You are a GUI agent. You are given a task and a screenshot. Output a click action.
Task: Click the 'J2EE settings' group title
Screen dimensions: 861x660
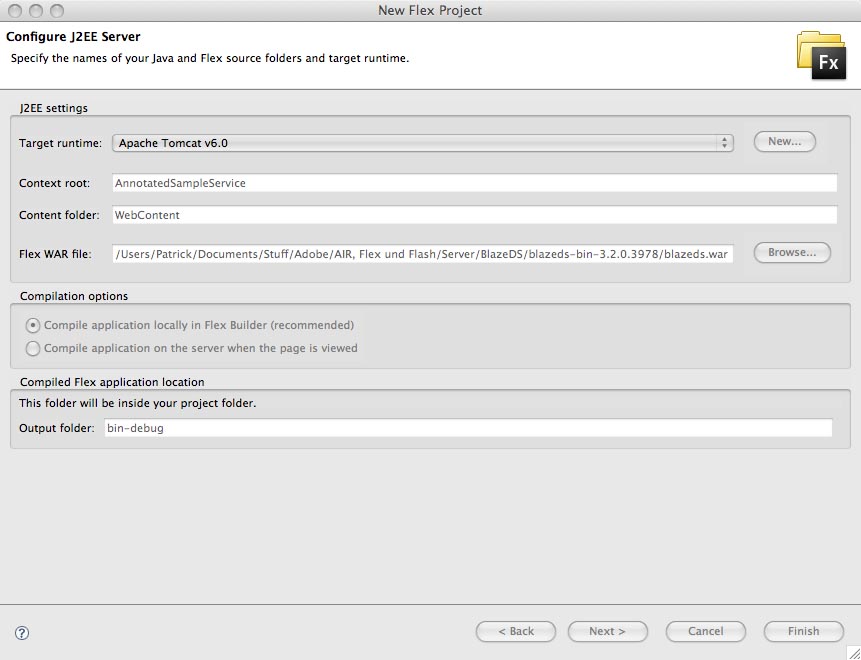(54, 108)
